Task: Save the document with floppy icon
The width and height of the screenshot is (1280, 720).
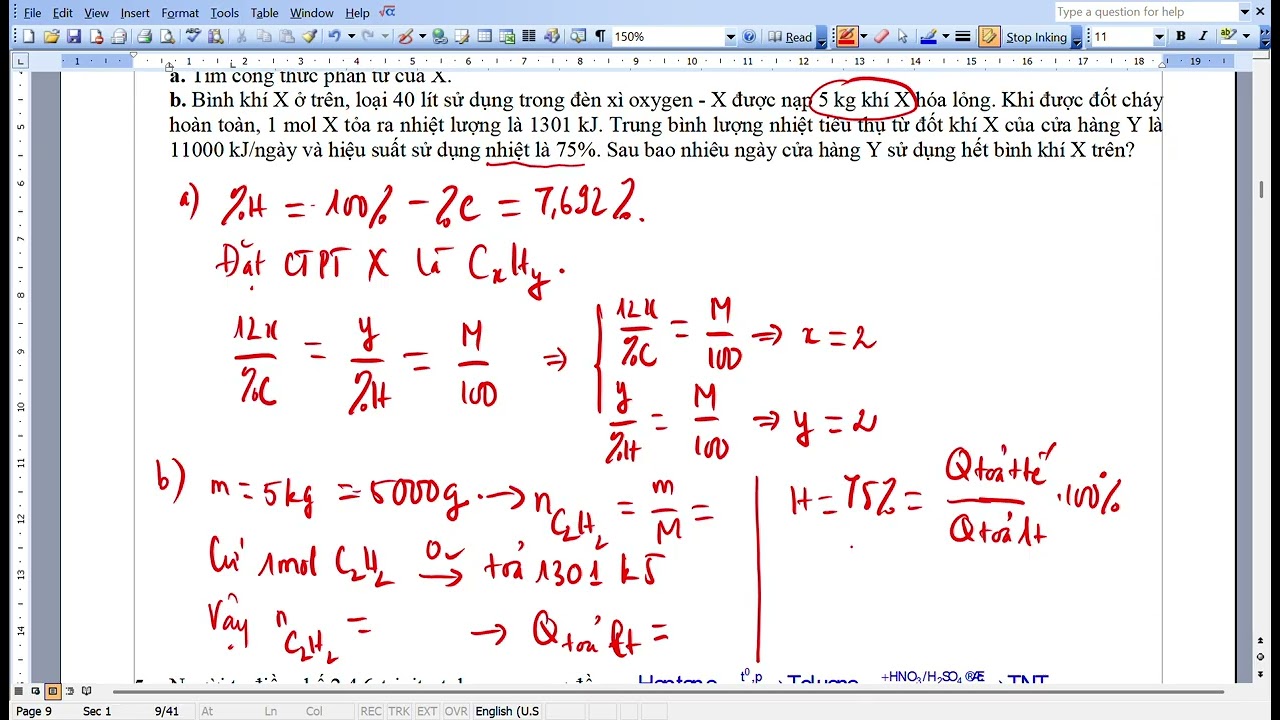Action: (x=74, y=36)
